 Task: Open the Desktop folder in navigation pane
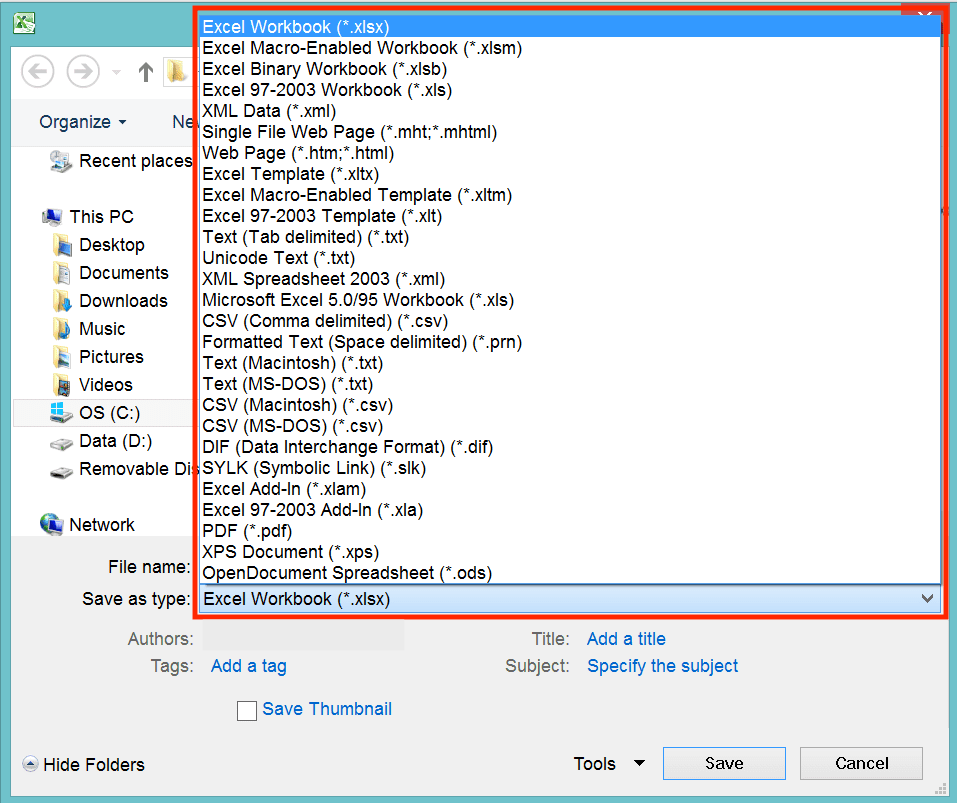point(99,245)
